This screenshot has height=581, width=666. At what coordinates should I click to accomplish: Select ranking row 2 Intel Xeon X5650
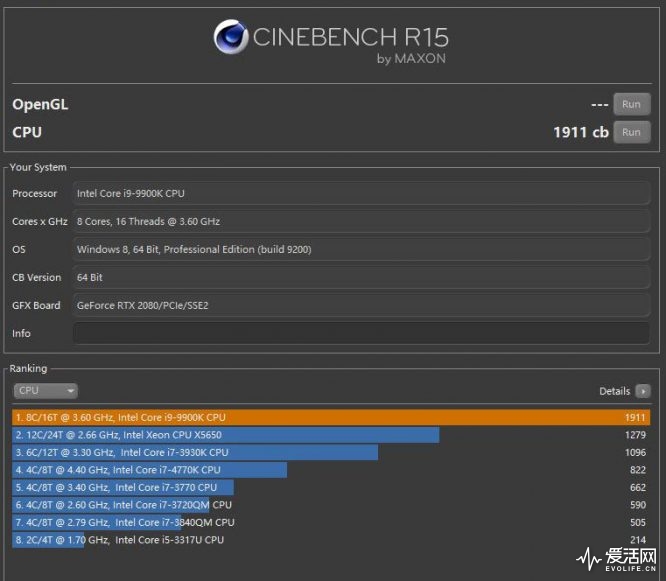(331, 435)
